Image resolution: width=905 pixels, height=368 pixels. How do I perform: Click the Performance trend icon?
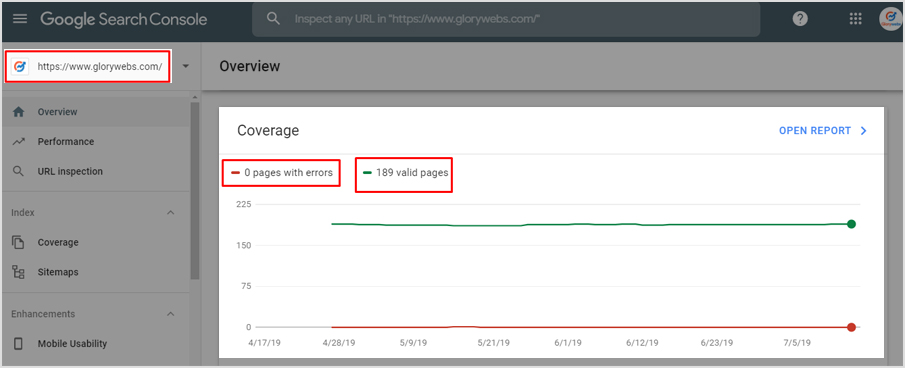pos(18,142)
